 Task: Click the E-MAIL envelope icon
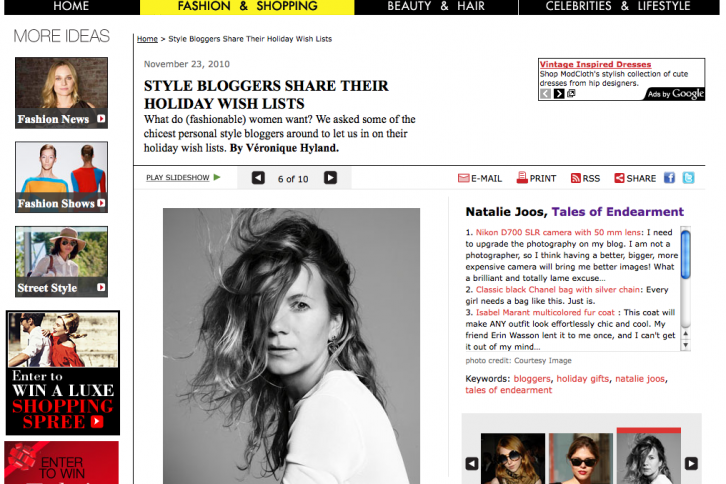463,178
